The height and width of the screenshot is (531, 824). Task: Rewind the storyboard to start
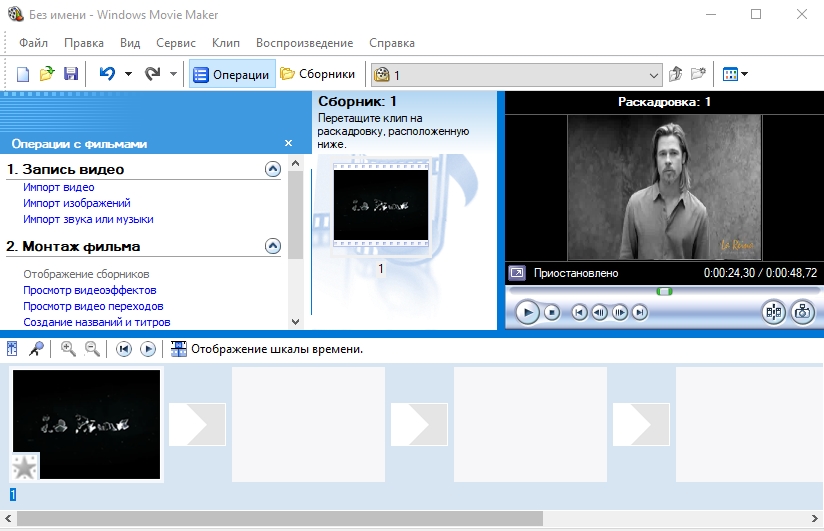click(x=123, y=349)
